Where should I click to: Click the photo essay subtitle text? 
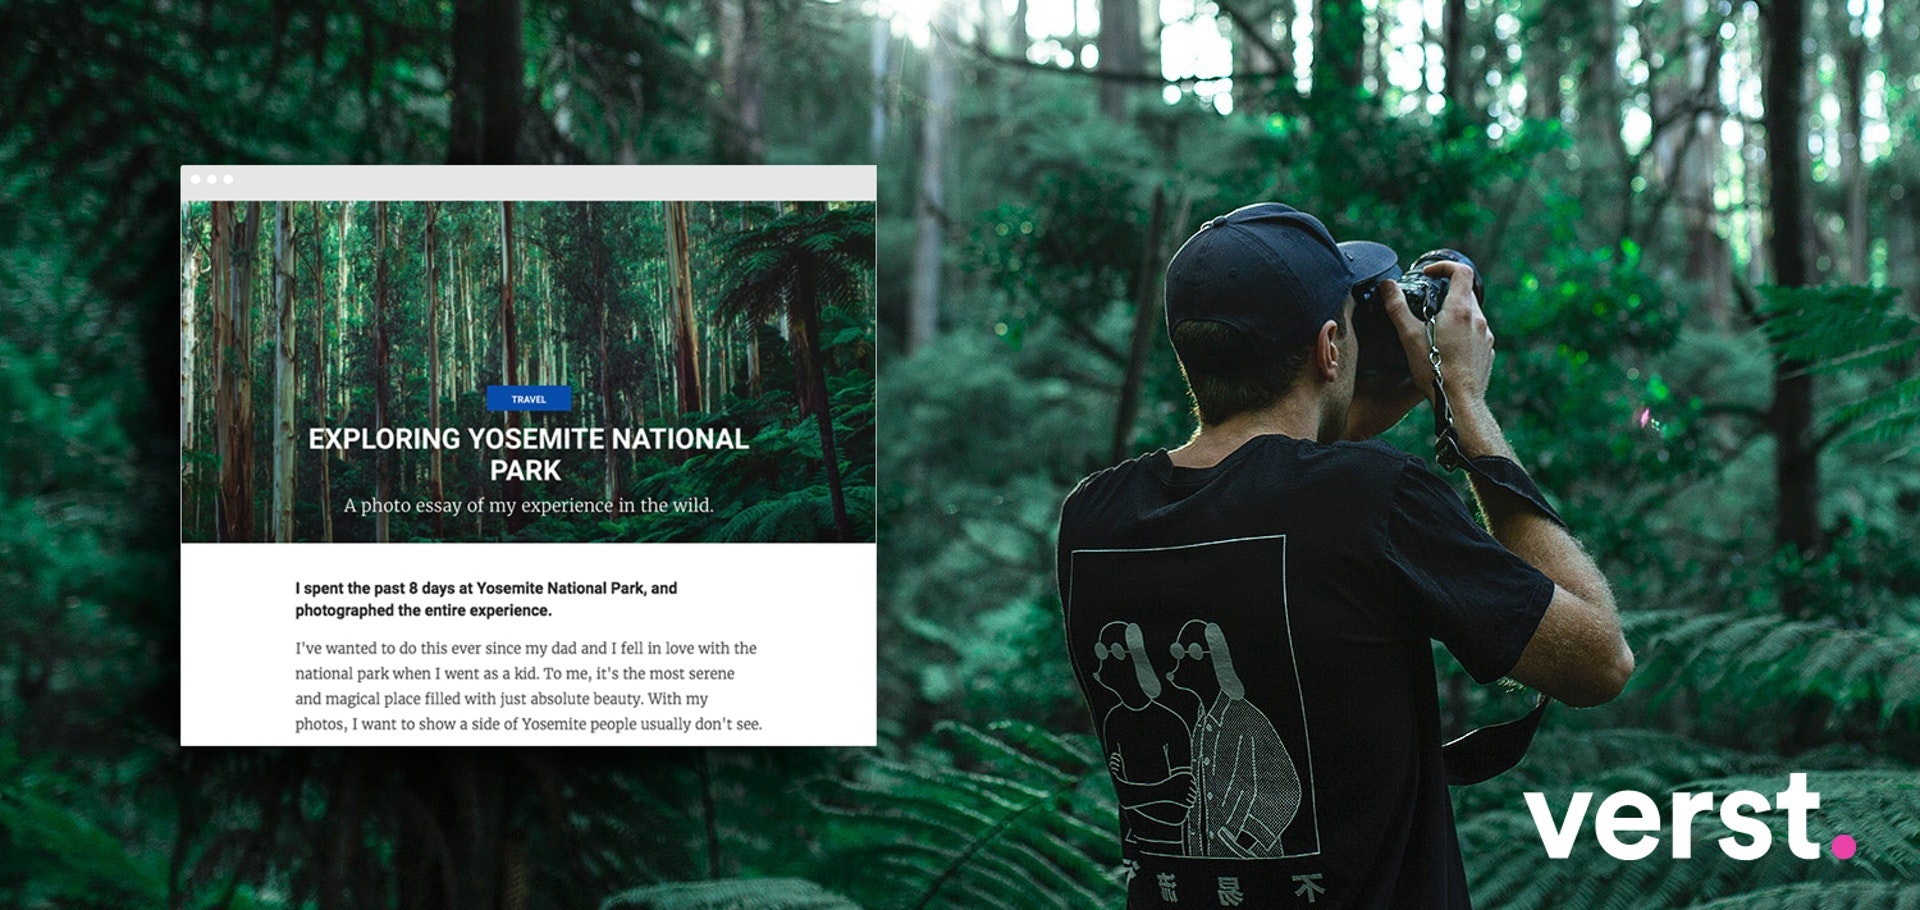click(528, 505)
